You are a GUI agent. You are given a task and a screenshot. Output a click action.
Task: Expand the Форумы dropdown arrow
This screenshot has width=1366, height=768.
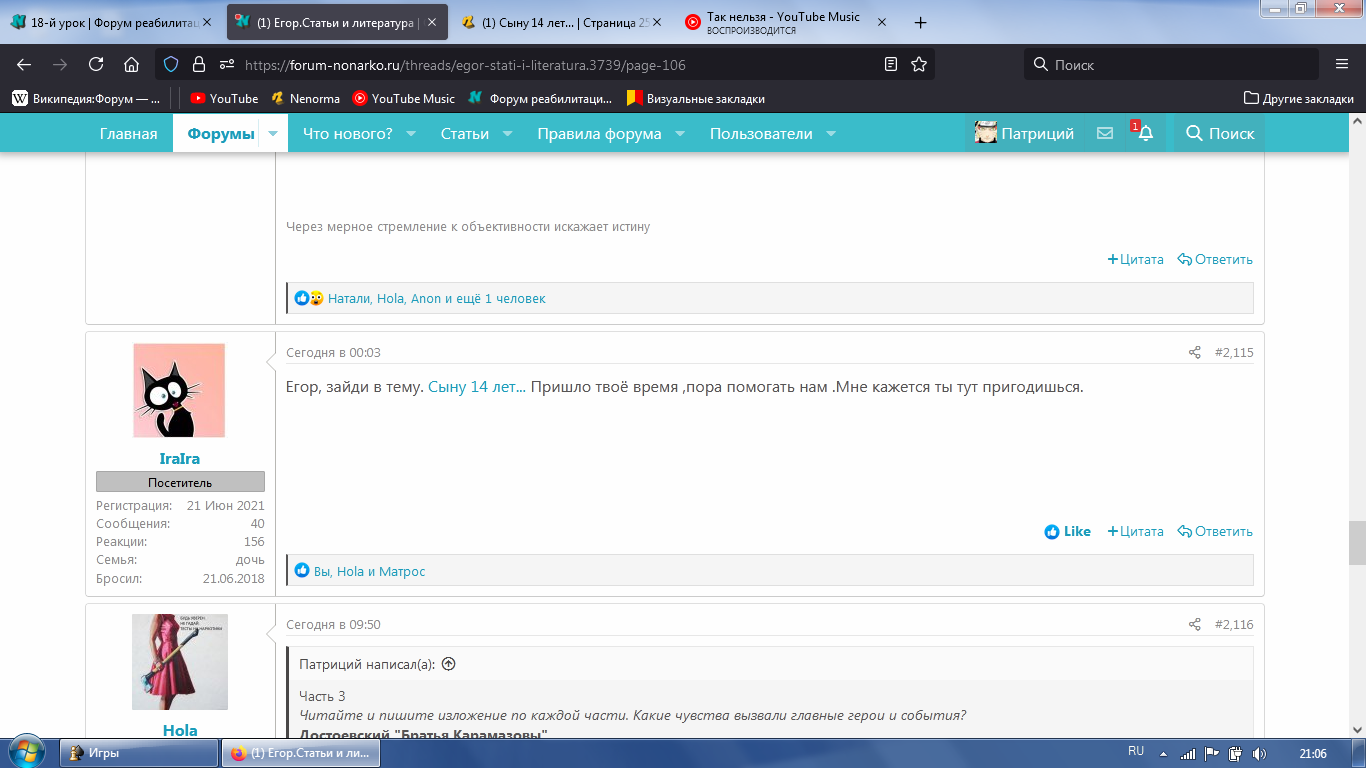pyautogui.click(x=273, y=134)
